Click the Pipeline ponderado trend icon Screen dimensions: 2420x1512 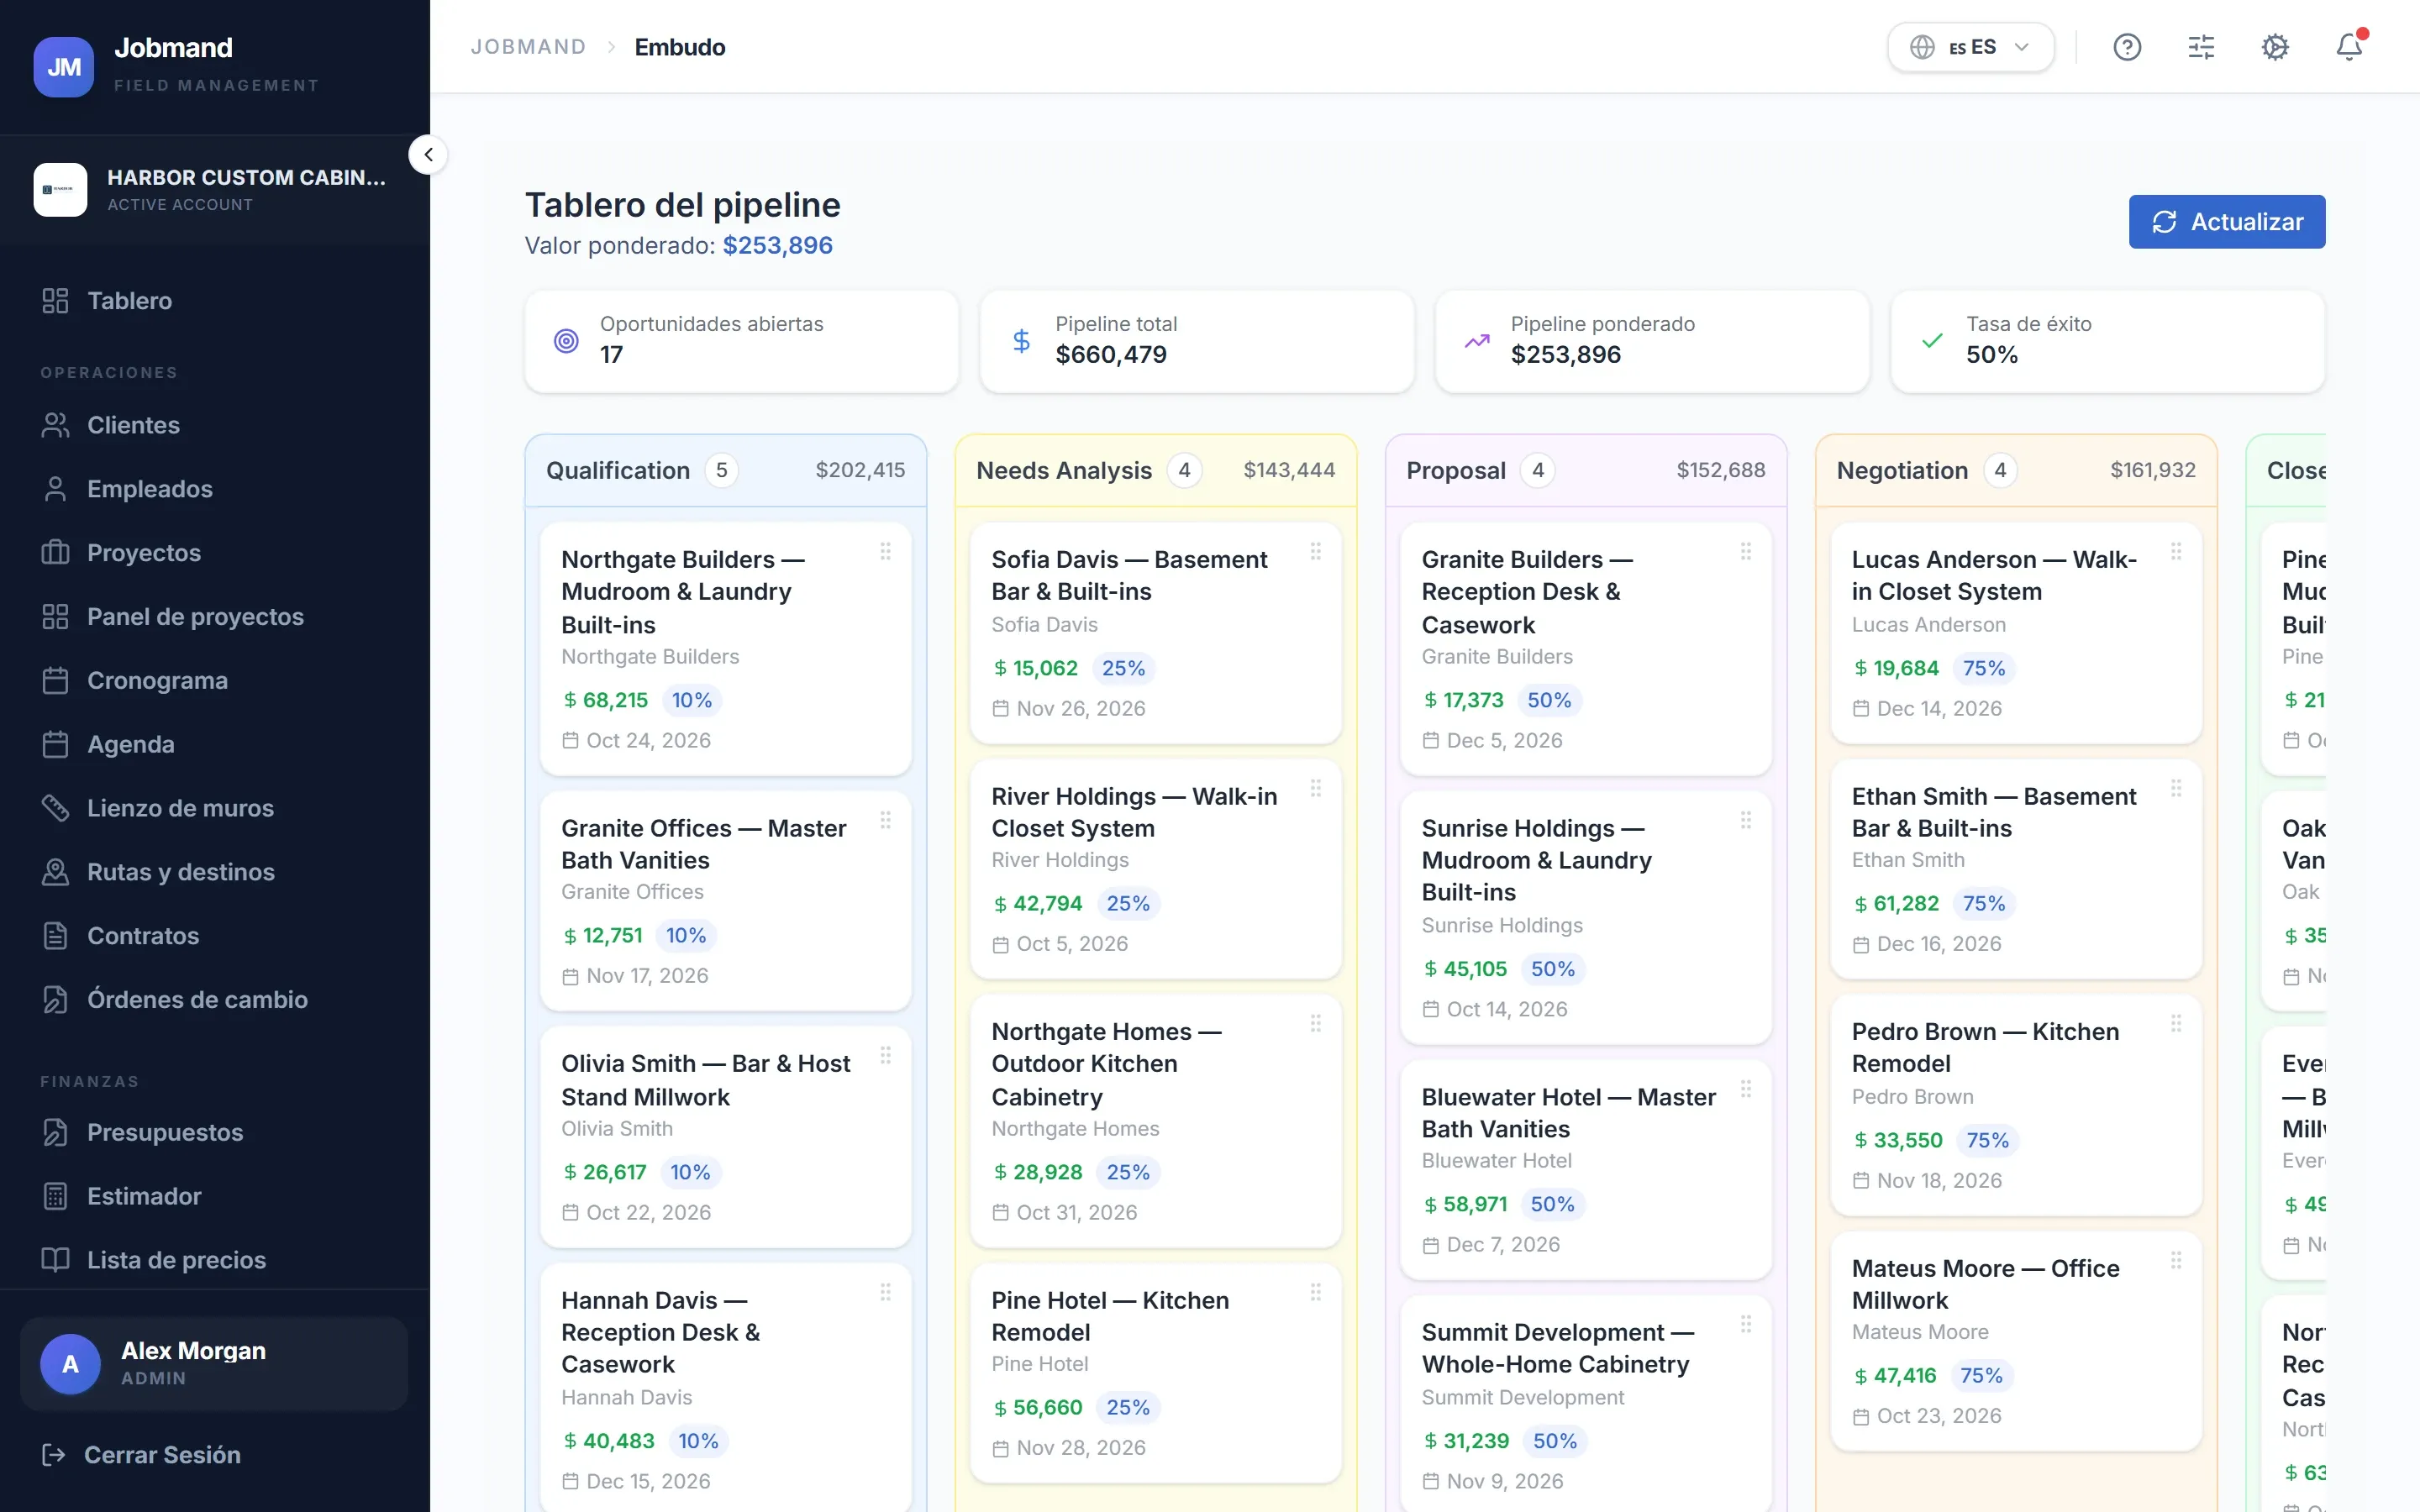pos(1477,341)
